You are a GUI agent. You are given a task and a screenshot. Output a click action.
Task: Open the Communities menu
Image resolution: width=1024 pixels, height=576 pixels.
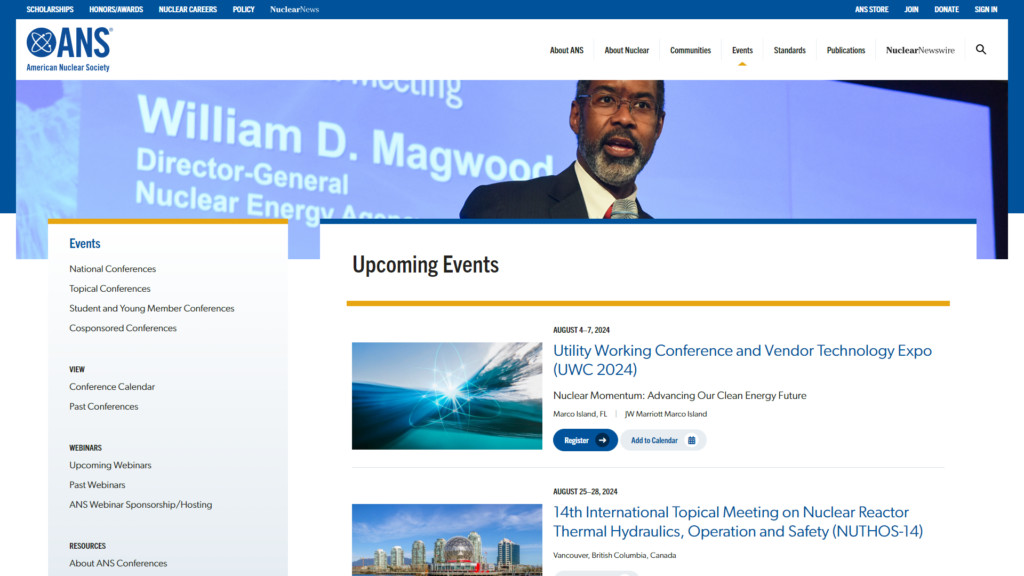click(690, 50)
